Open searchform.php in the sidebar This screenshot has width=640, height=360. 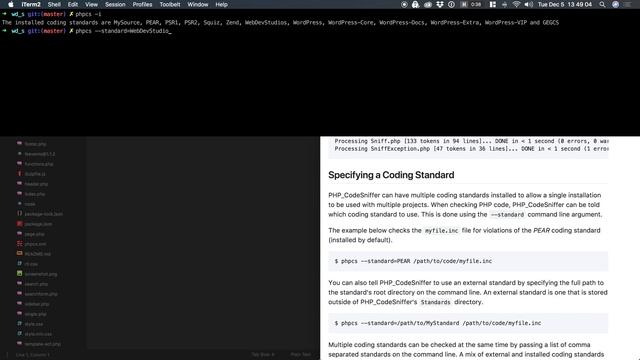[x=41, y=294]
